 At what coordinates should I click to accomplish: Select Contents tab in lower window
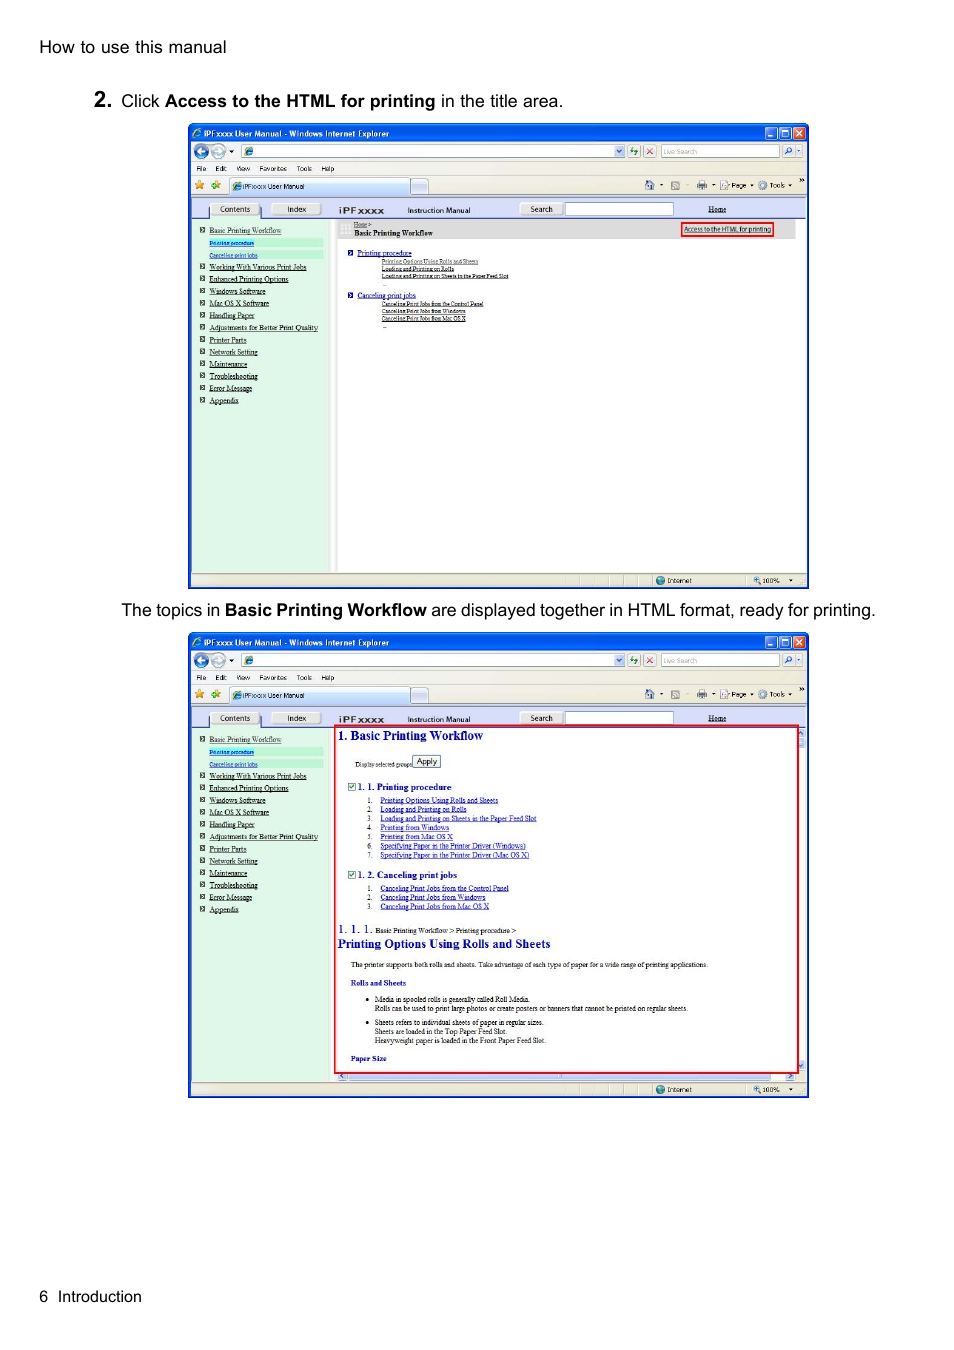point(235,718)
